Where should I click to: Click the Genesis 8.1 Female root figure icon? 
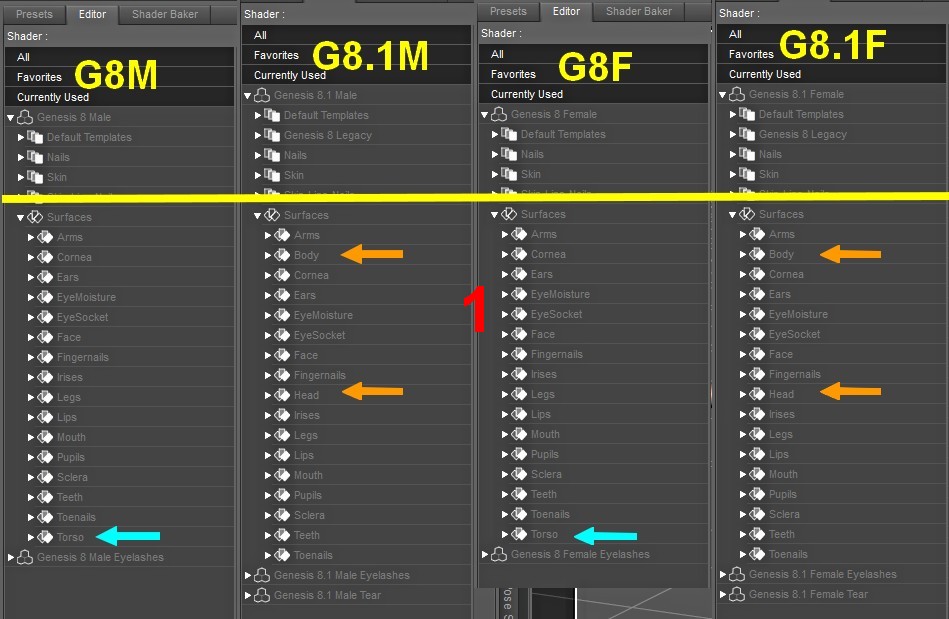click(x=737, y=94)
